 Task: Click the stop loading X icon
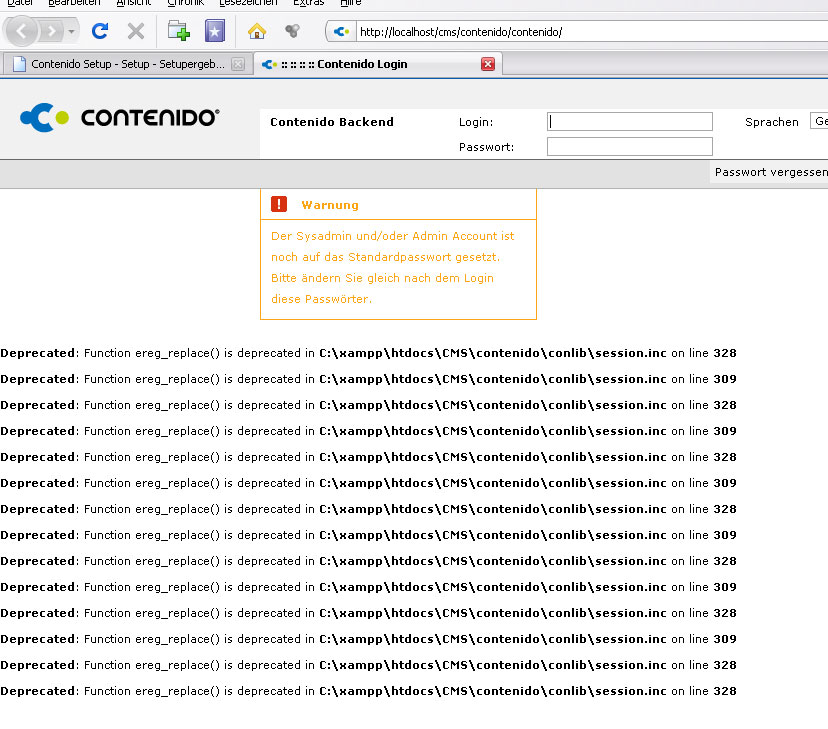(135, 31)
